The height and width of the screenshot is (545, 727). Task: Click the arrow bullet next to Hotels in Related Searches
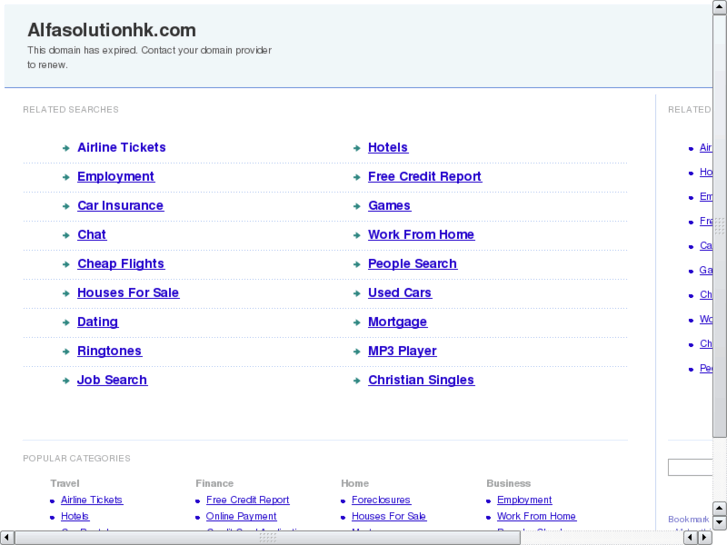coord(356,148)
